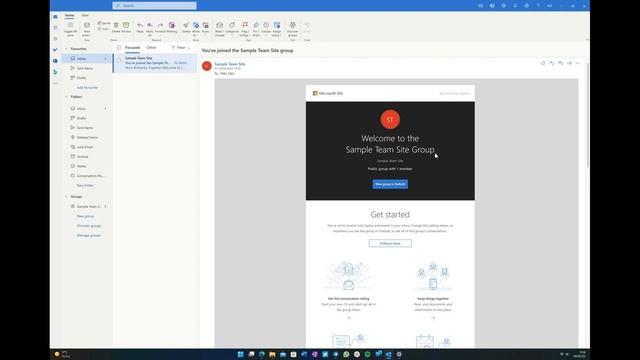Click Discover groups link in sidebar
Screen dimensions: 640x360
pos(89,226)
